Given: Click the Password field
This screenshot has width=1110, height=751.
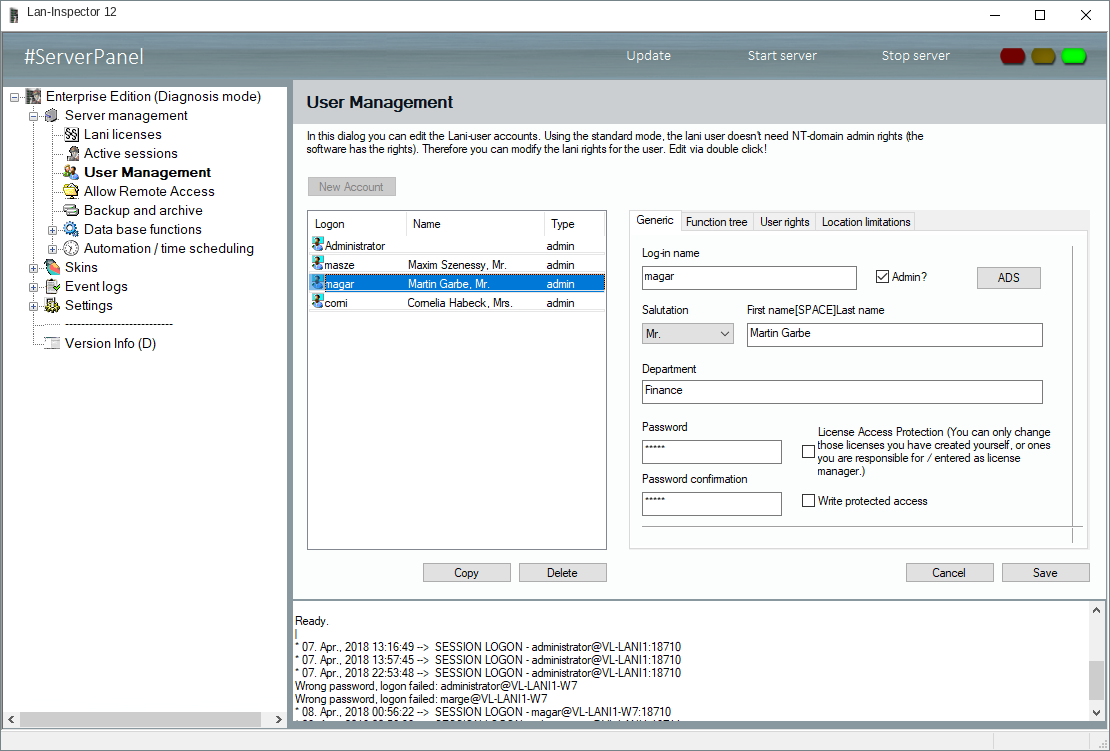Looking at the screenshot, I should click(x=711, y=452).
